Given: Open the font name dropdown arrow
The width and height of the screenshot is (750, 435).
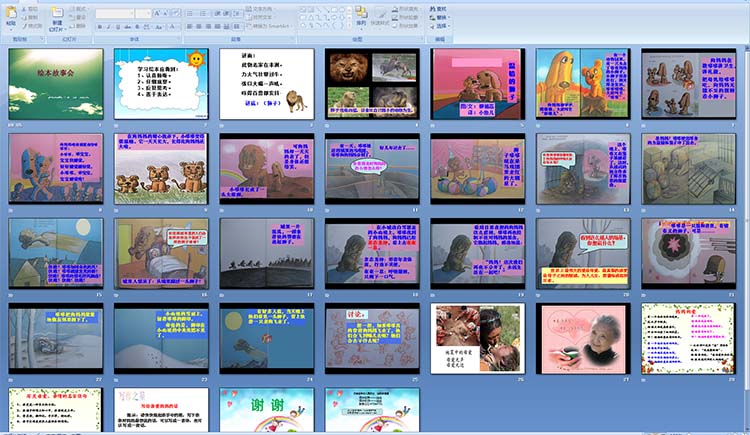Looking at the screenshot, I should tap(132, 13).
